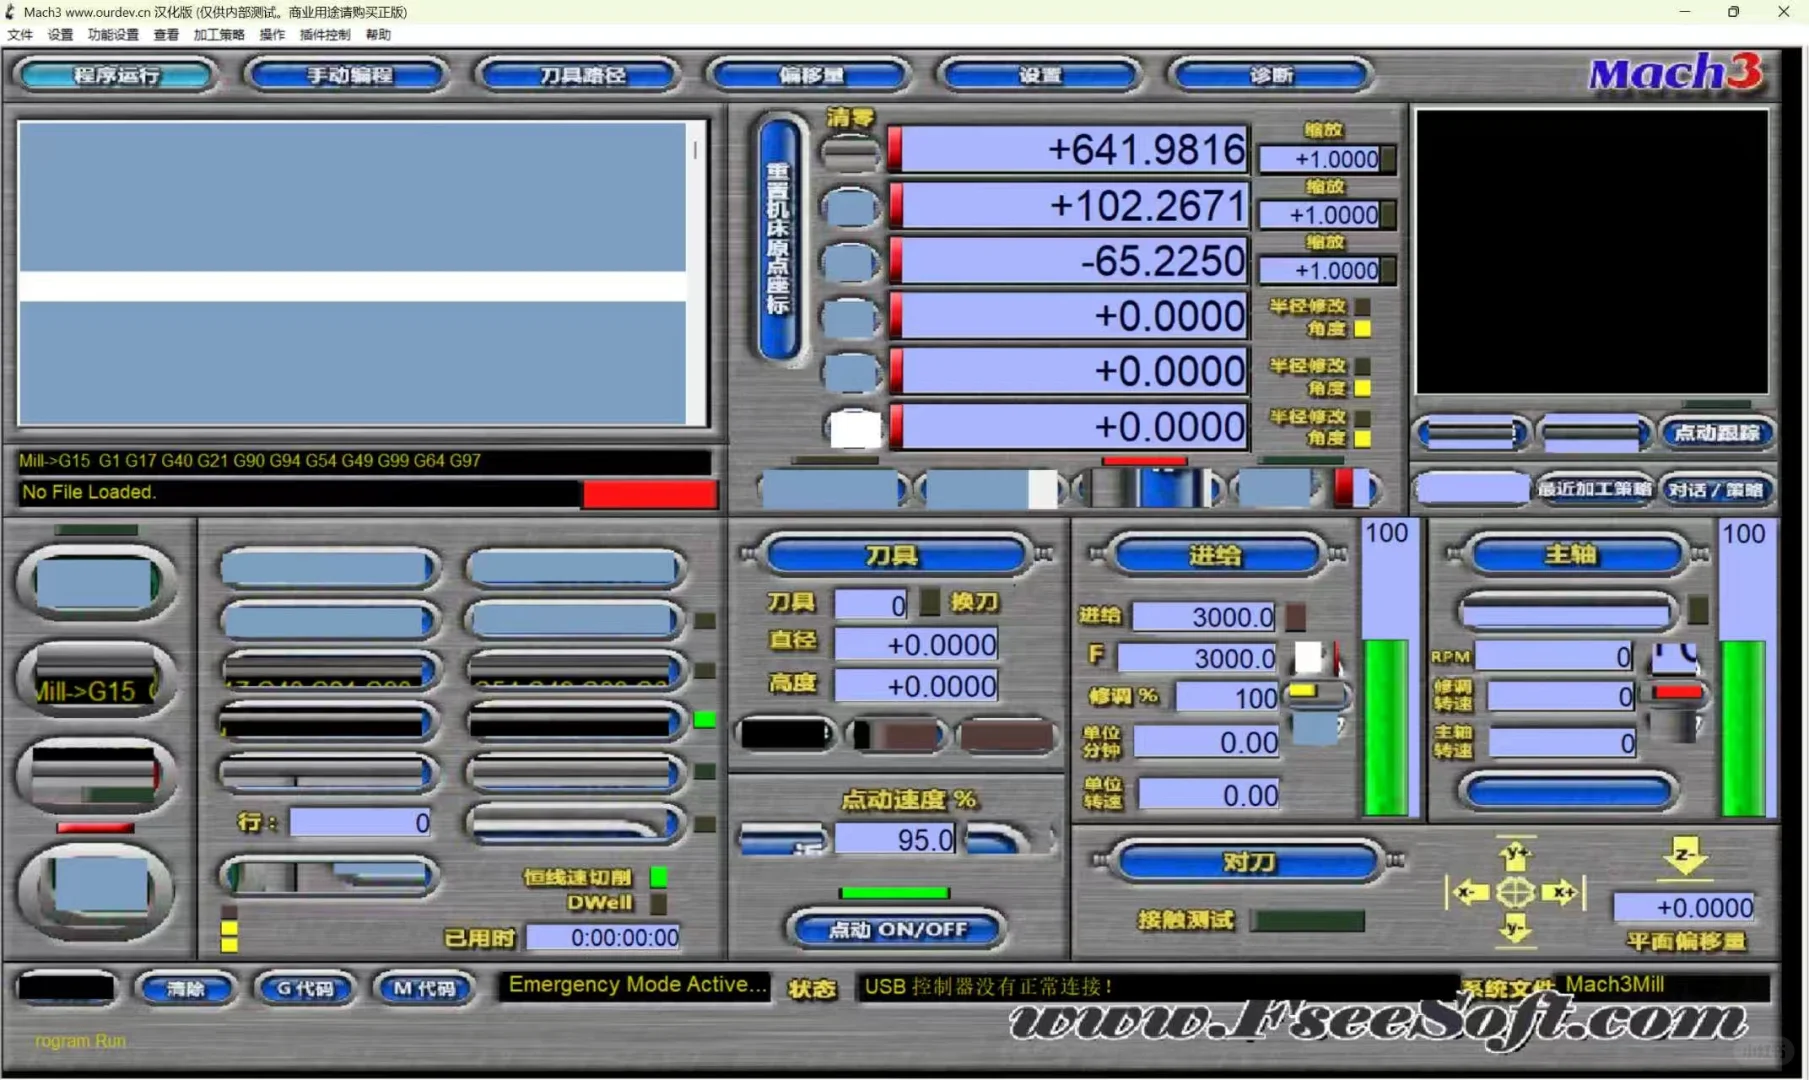This screenshot has height=1080, width=1809.
Task: Click the 平面偏移量 field showing +0.0000
Action: pyautogui.click(x=1684, y=907)
